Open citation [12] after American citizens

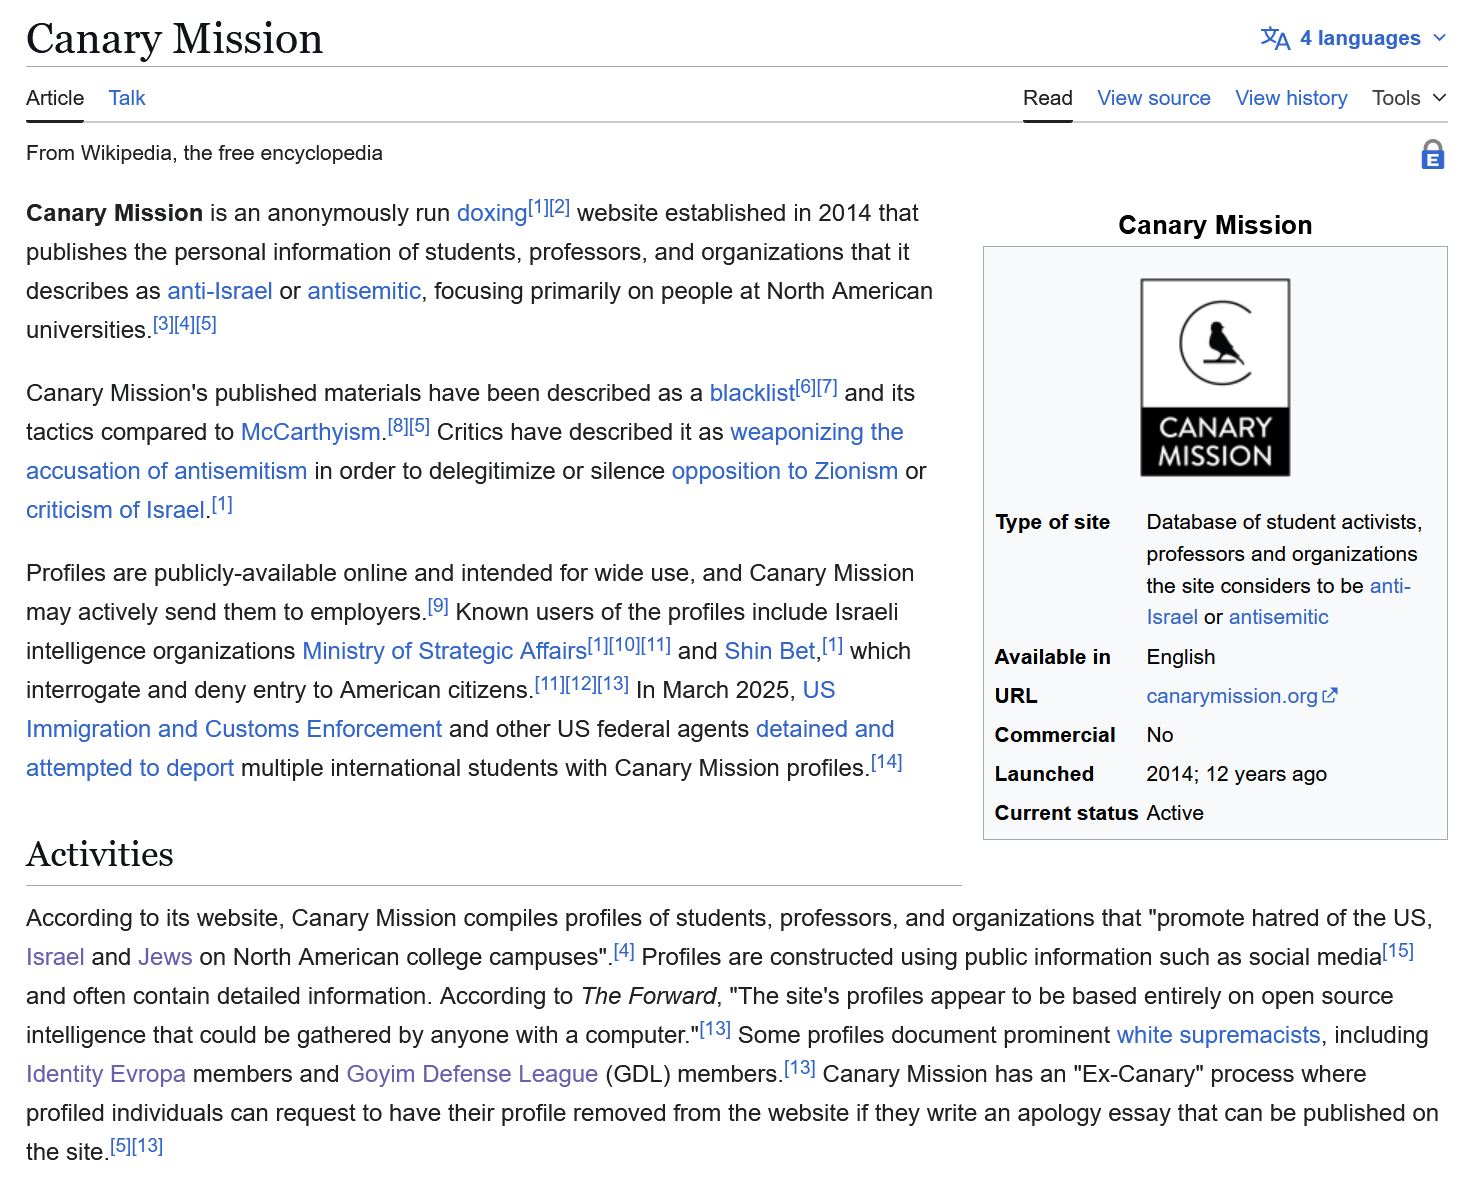click(x=582, y=684)
